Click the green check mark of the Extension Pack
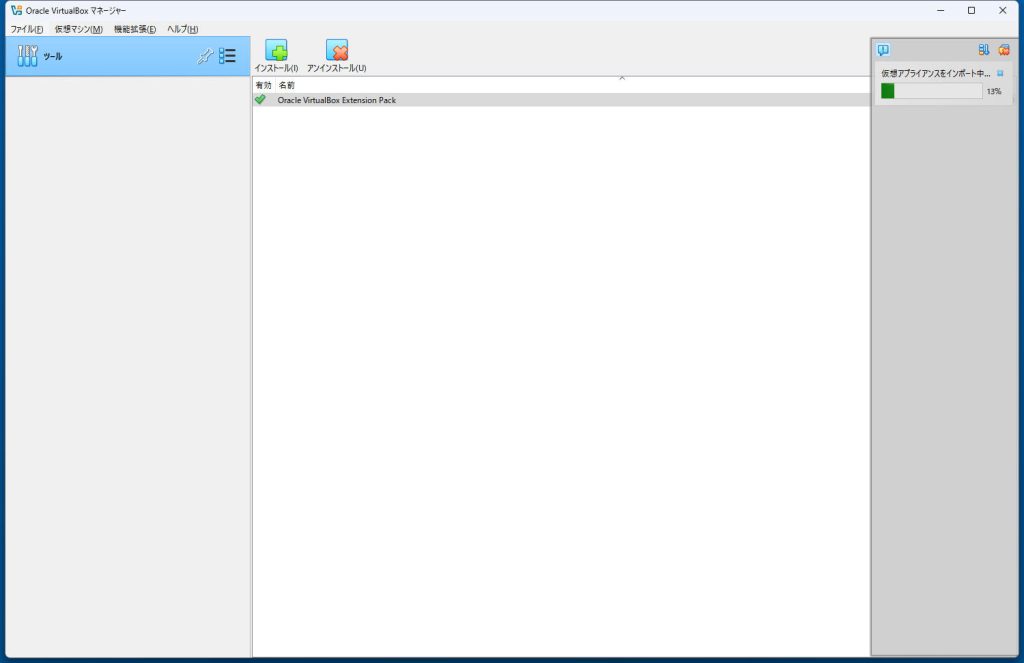The image size is (1024, 663). point(261,100)
